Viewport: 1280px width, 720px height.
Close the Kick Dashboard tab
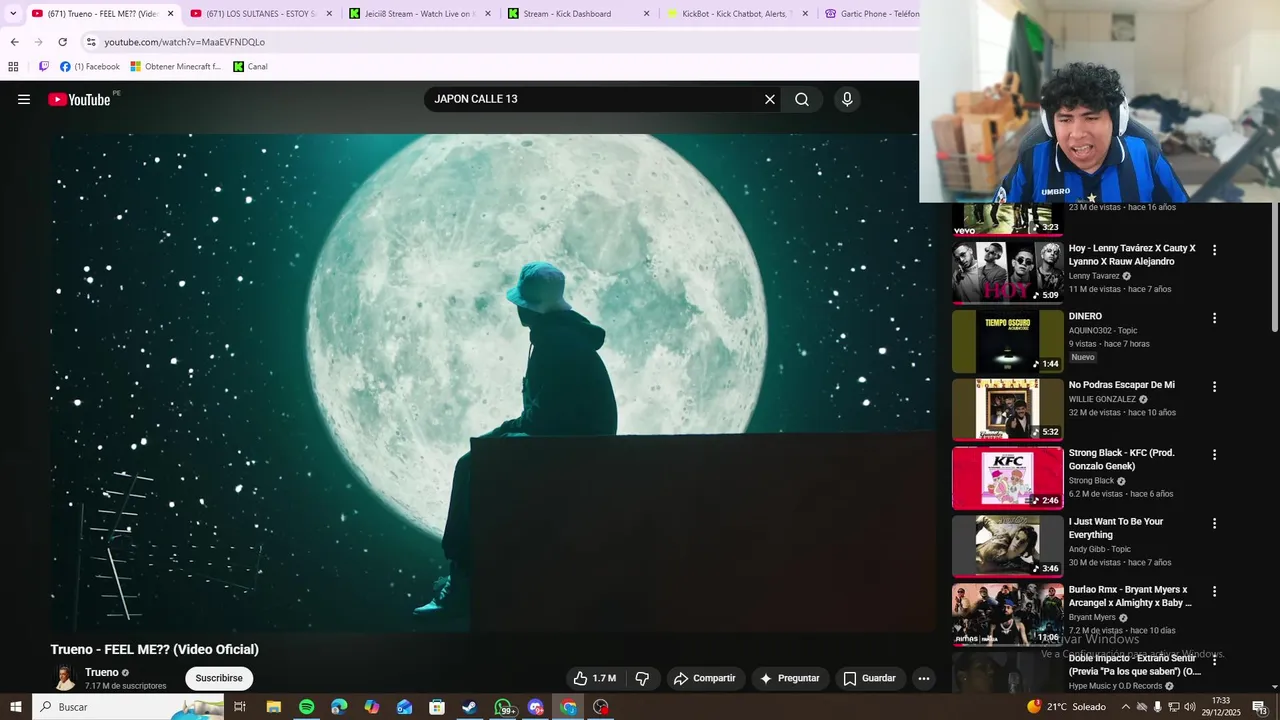646,14
